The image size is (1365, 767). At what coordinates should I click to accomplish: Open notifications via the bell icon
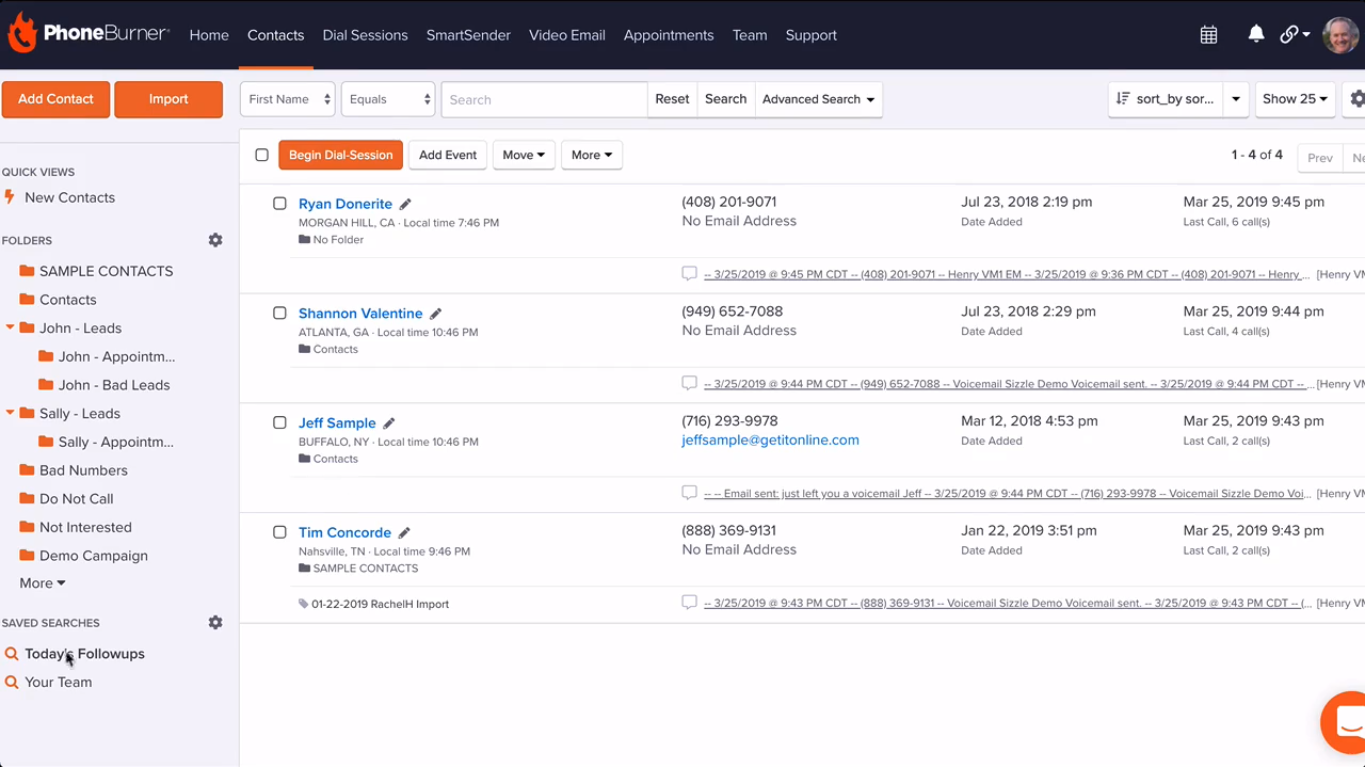point(1255,34)
